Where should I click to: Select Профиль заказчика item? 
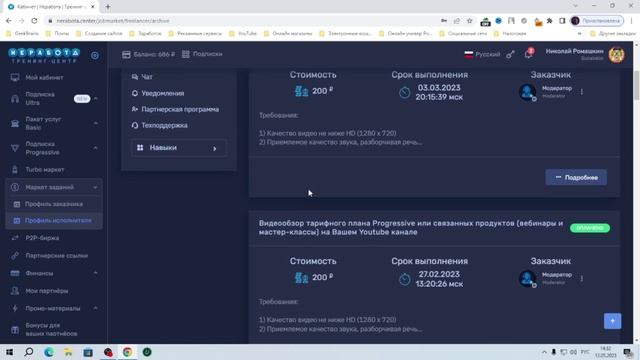click(54, 204)
